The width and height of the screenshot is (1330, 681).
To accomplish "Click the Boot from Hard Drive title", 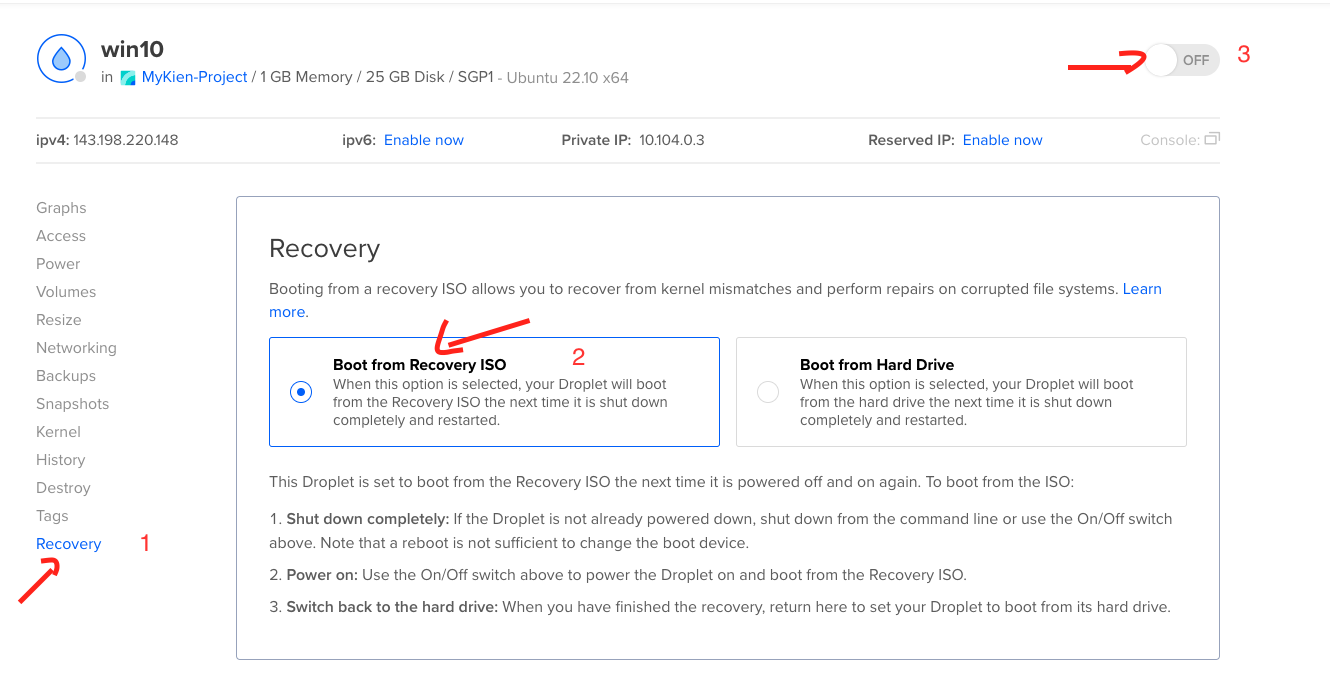I will point(877,365).
